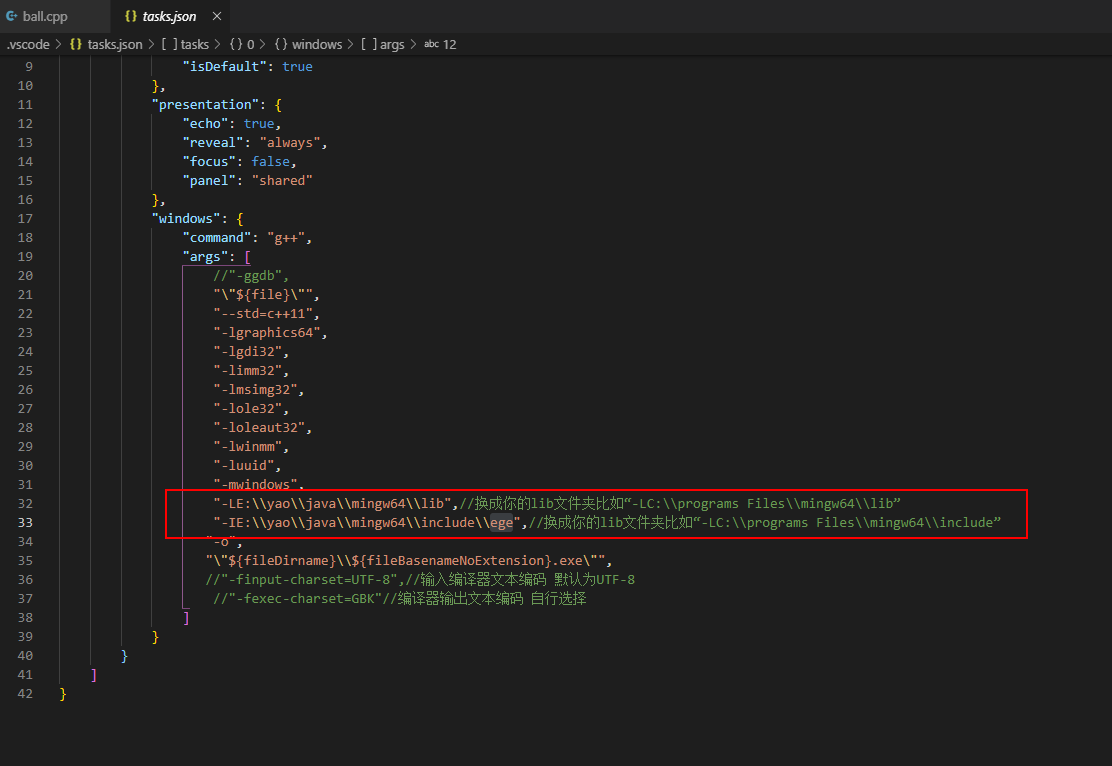Click the args item in the breadcrumb bar
This screenshot has height=766, width=1112.
pos(392,44)
